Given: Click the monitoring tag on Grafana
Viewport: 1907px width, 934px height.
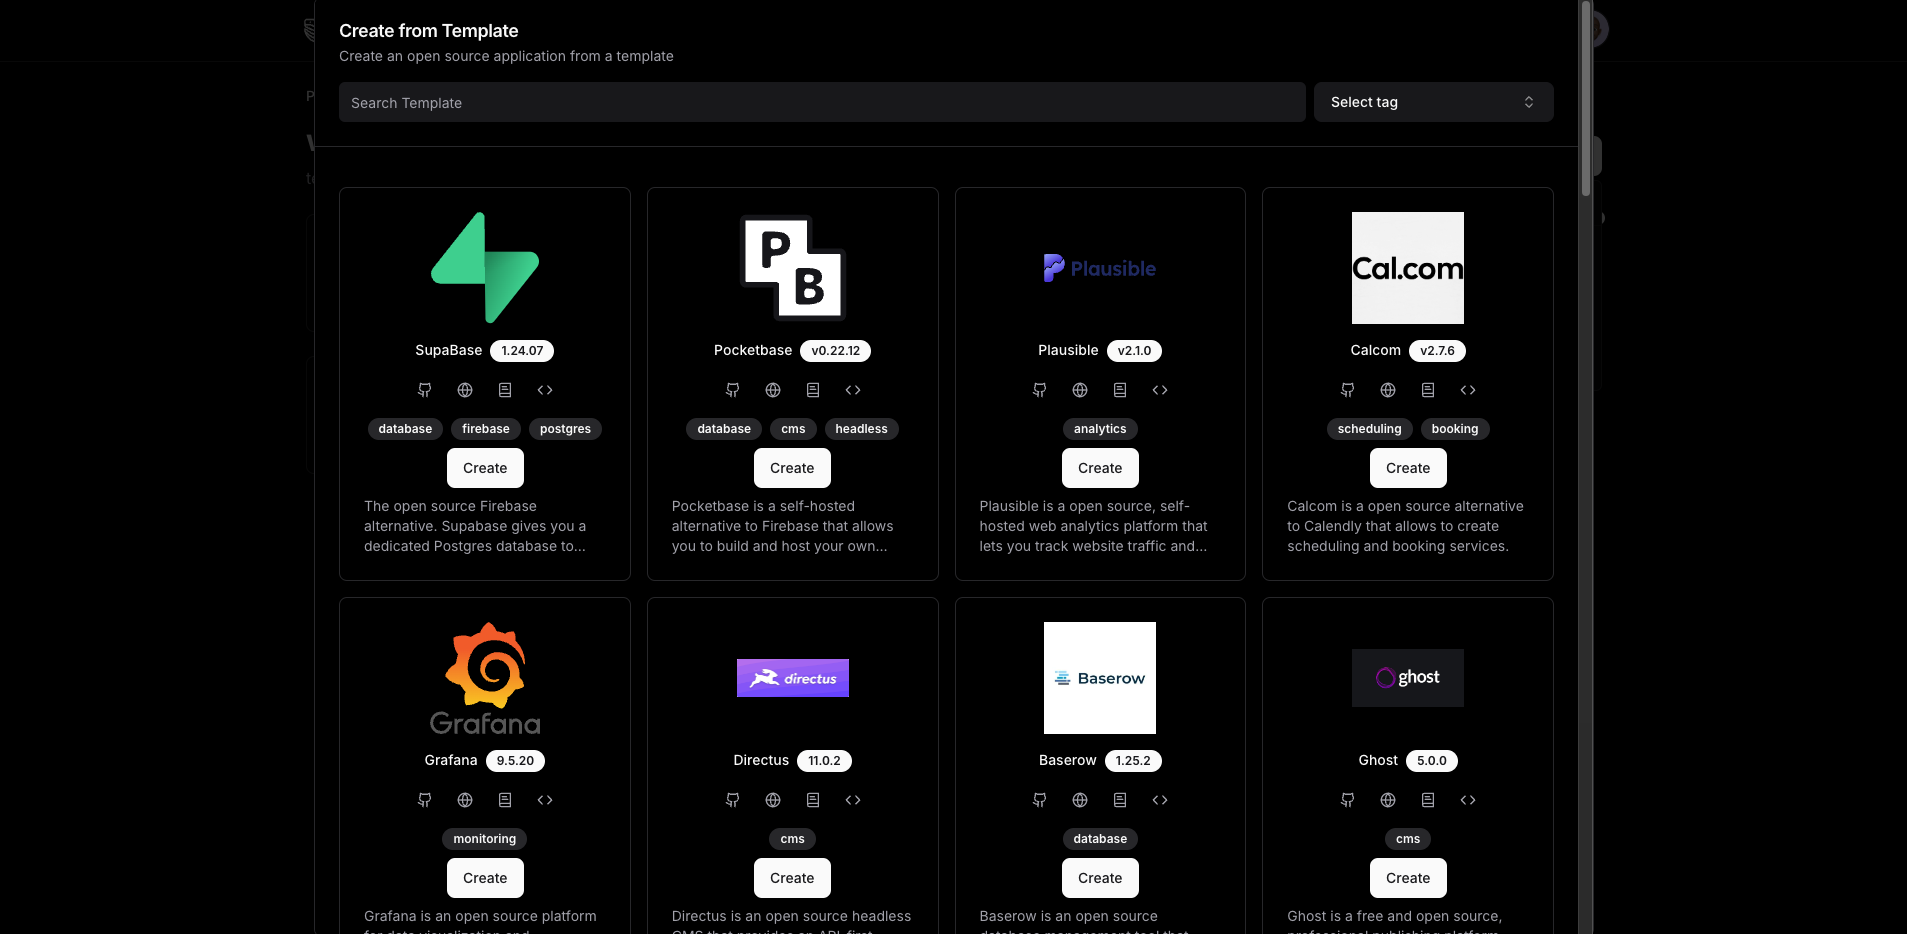Looking at the screenshot, I should 485,839.
